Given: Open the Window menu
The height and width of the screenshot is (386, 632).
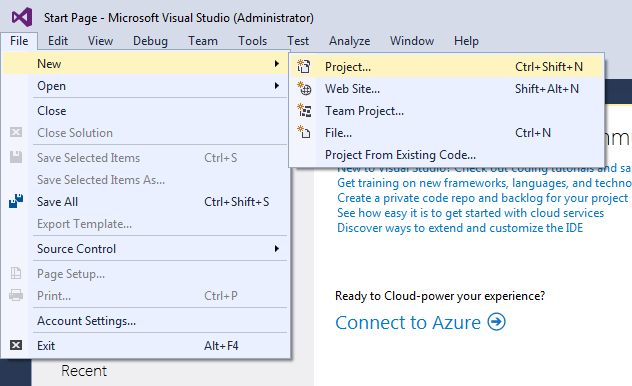Looking at the screenshot, I should click(x=412, y=41).
